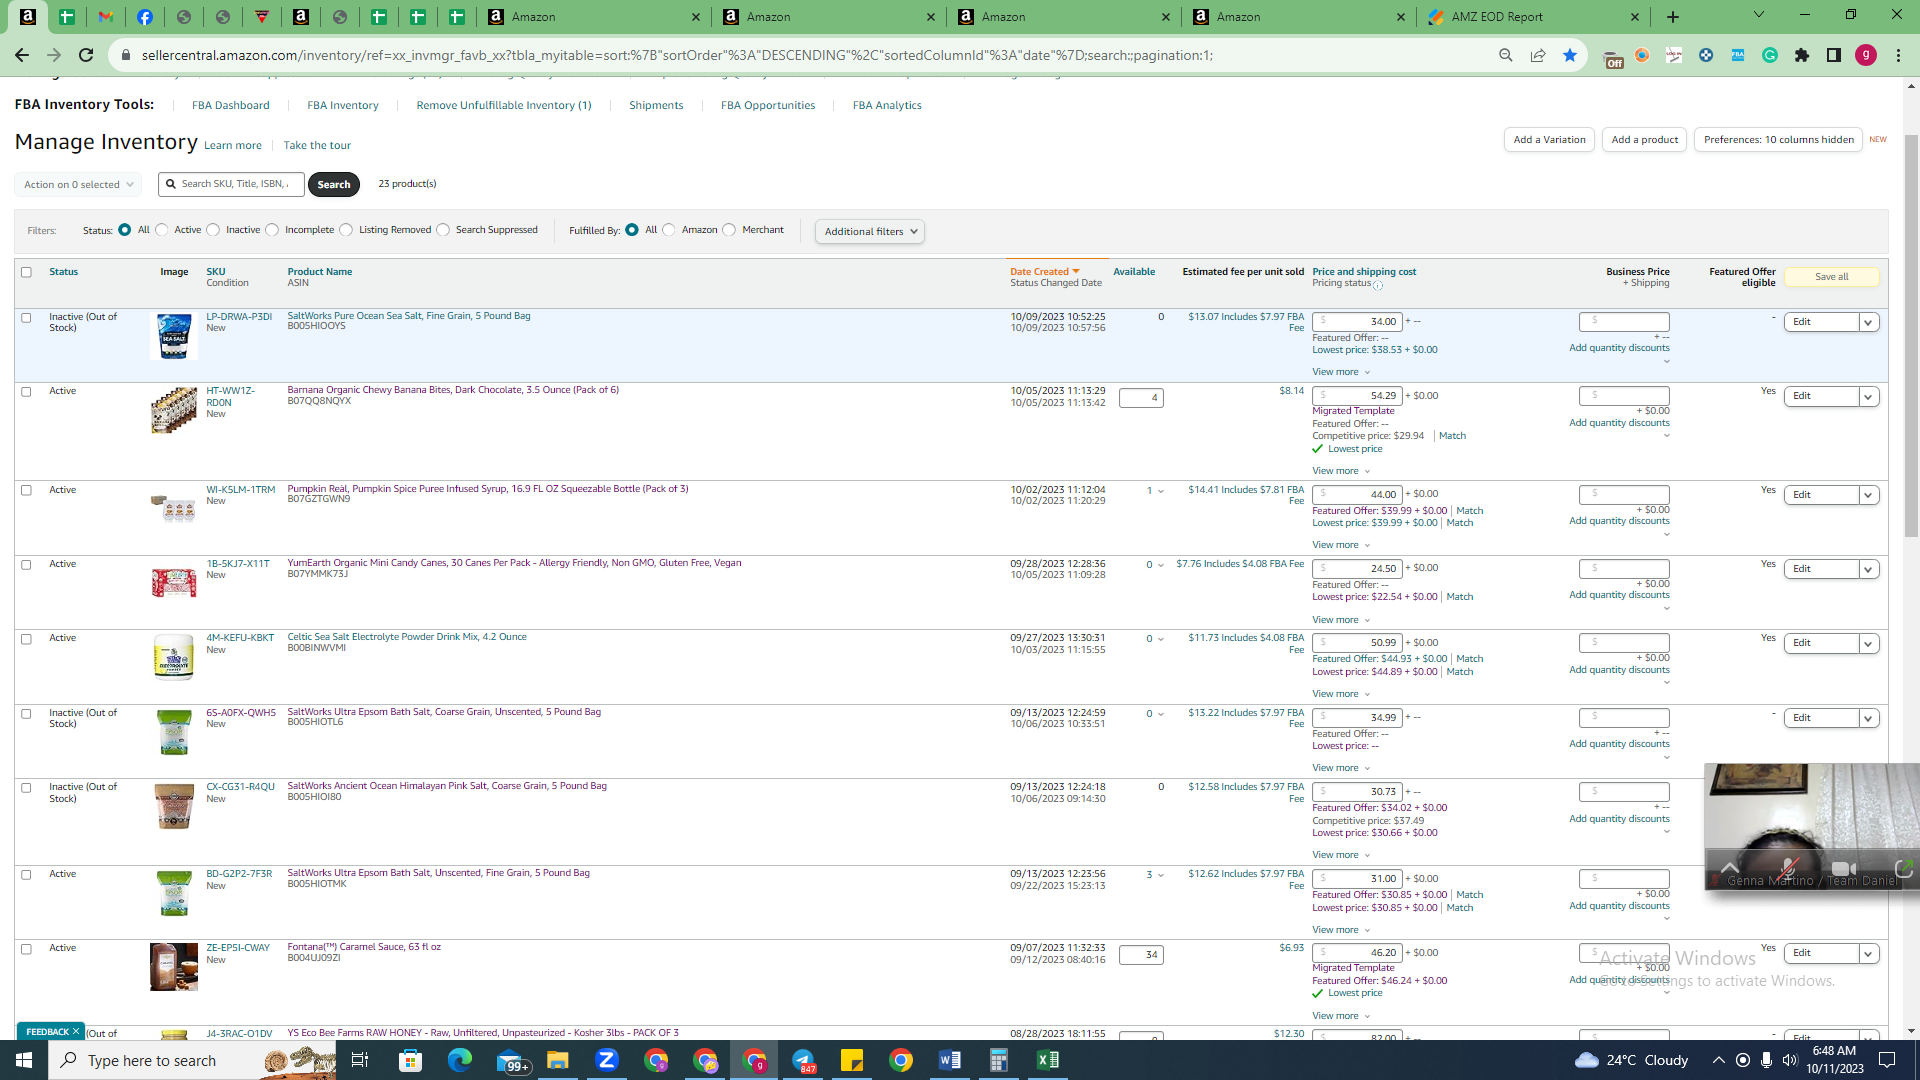Viewport: 1920px width, 1080px height.
Task: Click the page zoom magnifier in address bar
Action: click(1506, 55)
